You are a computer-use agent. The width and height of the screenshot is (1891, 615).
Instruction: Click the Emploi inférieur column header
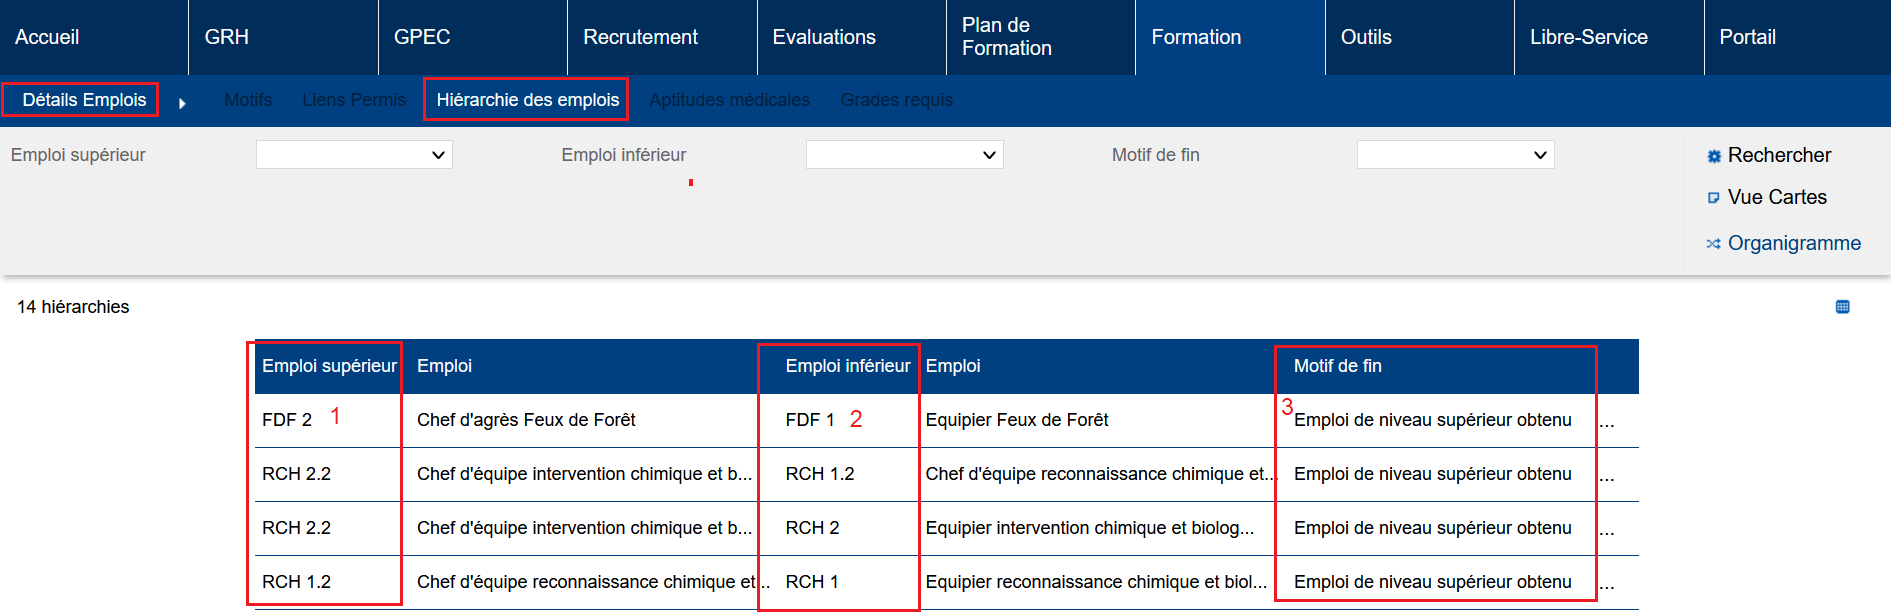point(847,366)
